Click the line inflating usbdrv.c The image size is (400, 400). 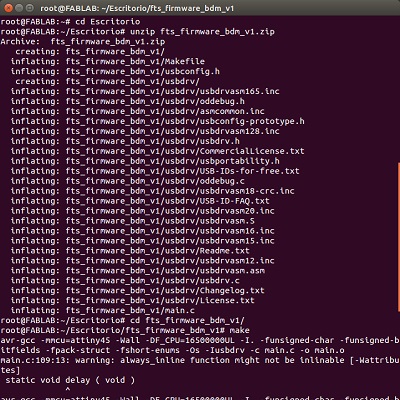[x=125, y=282]
